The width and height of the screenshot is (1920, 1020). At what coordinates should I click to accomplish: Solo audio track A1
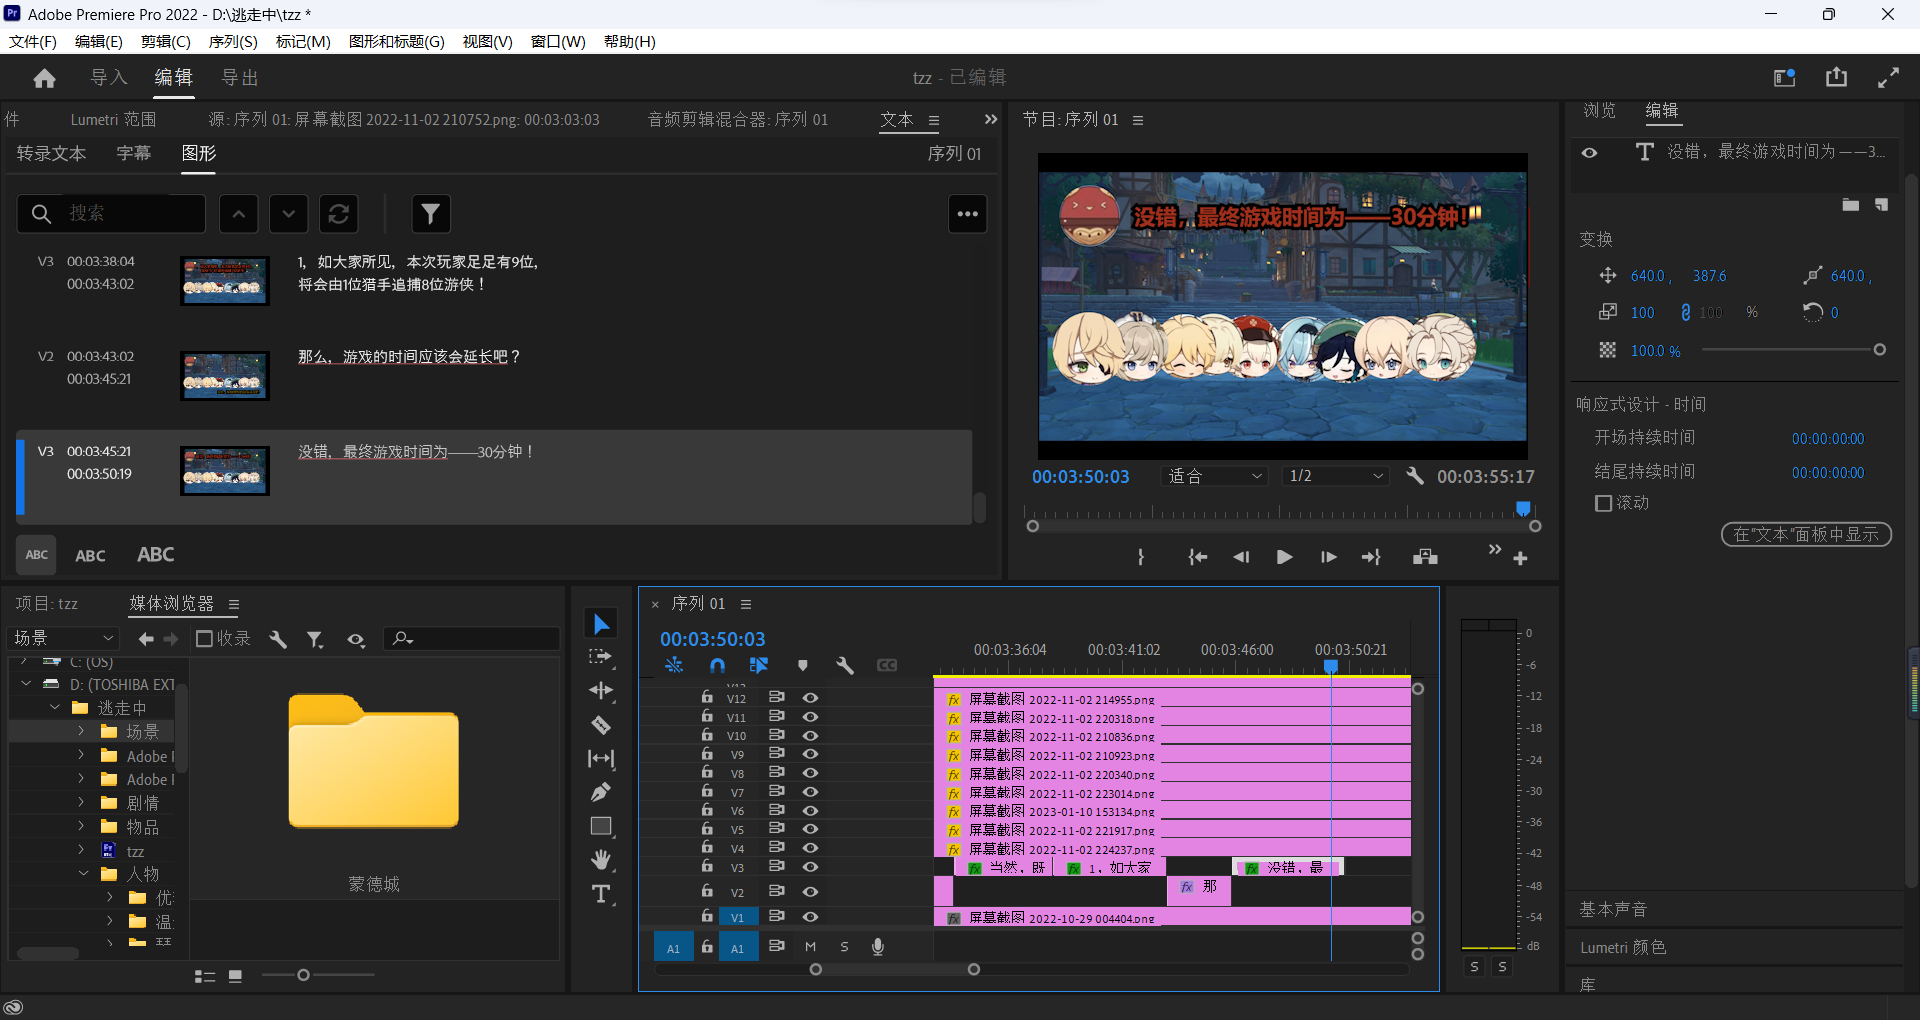click(x=844, y=946)
